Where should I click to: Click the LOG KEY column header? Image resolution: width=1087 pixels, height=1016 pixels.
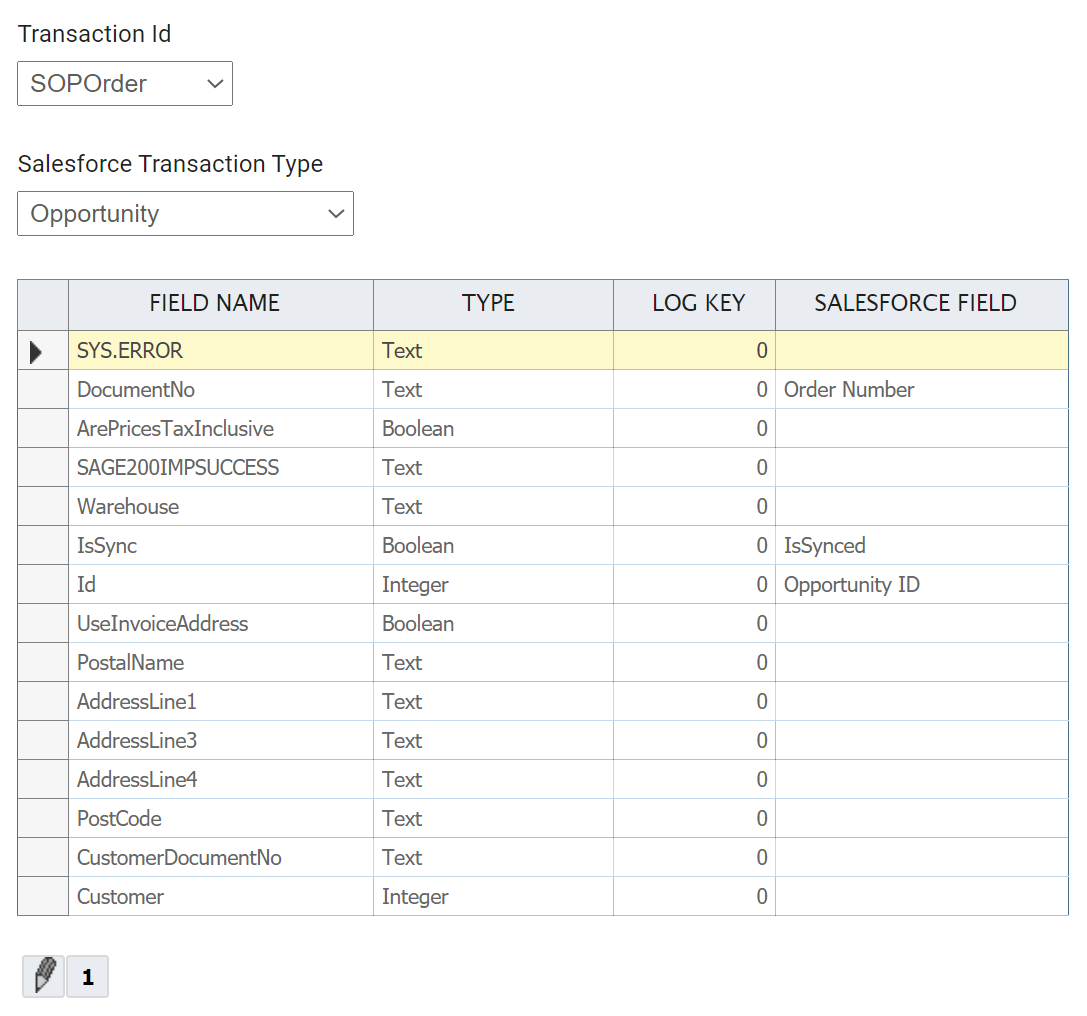click(x=698, y=304)
